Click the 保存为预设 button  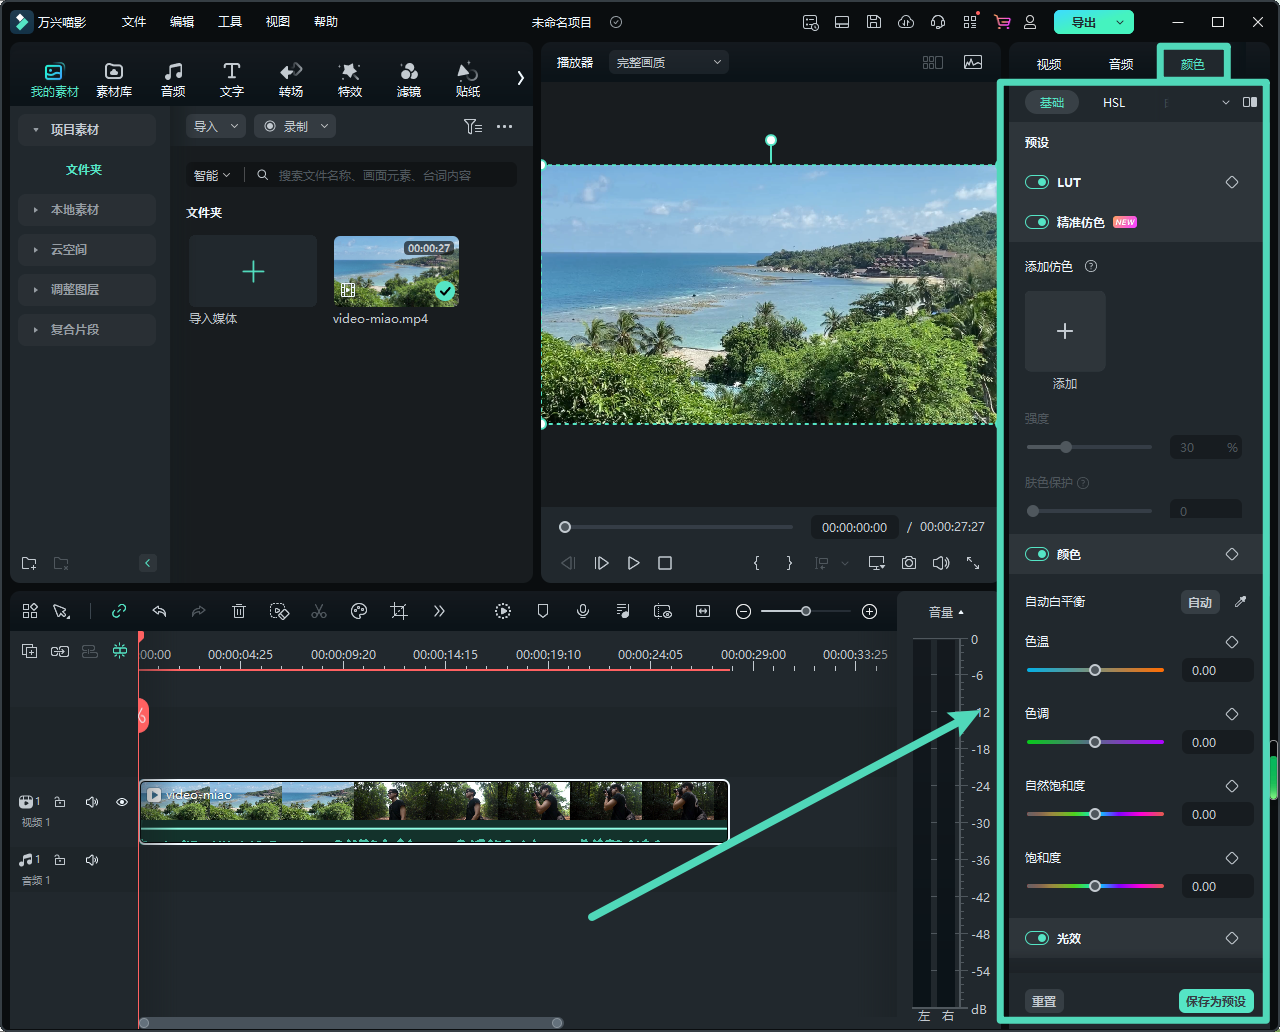click(x=1215, y=1001)
